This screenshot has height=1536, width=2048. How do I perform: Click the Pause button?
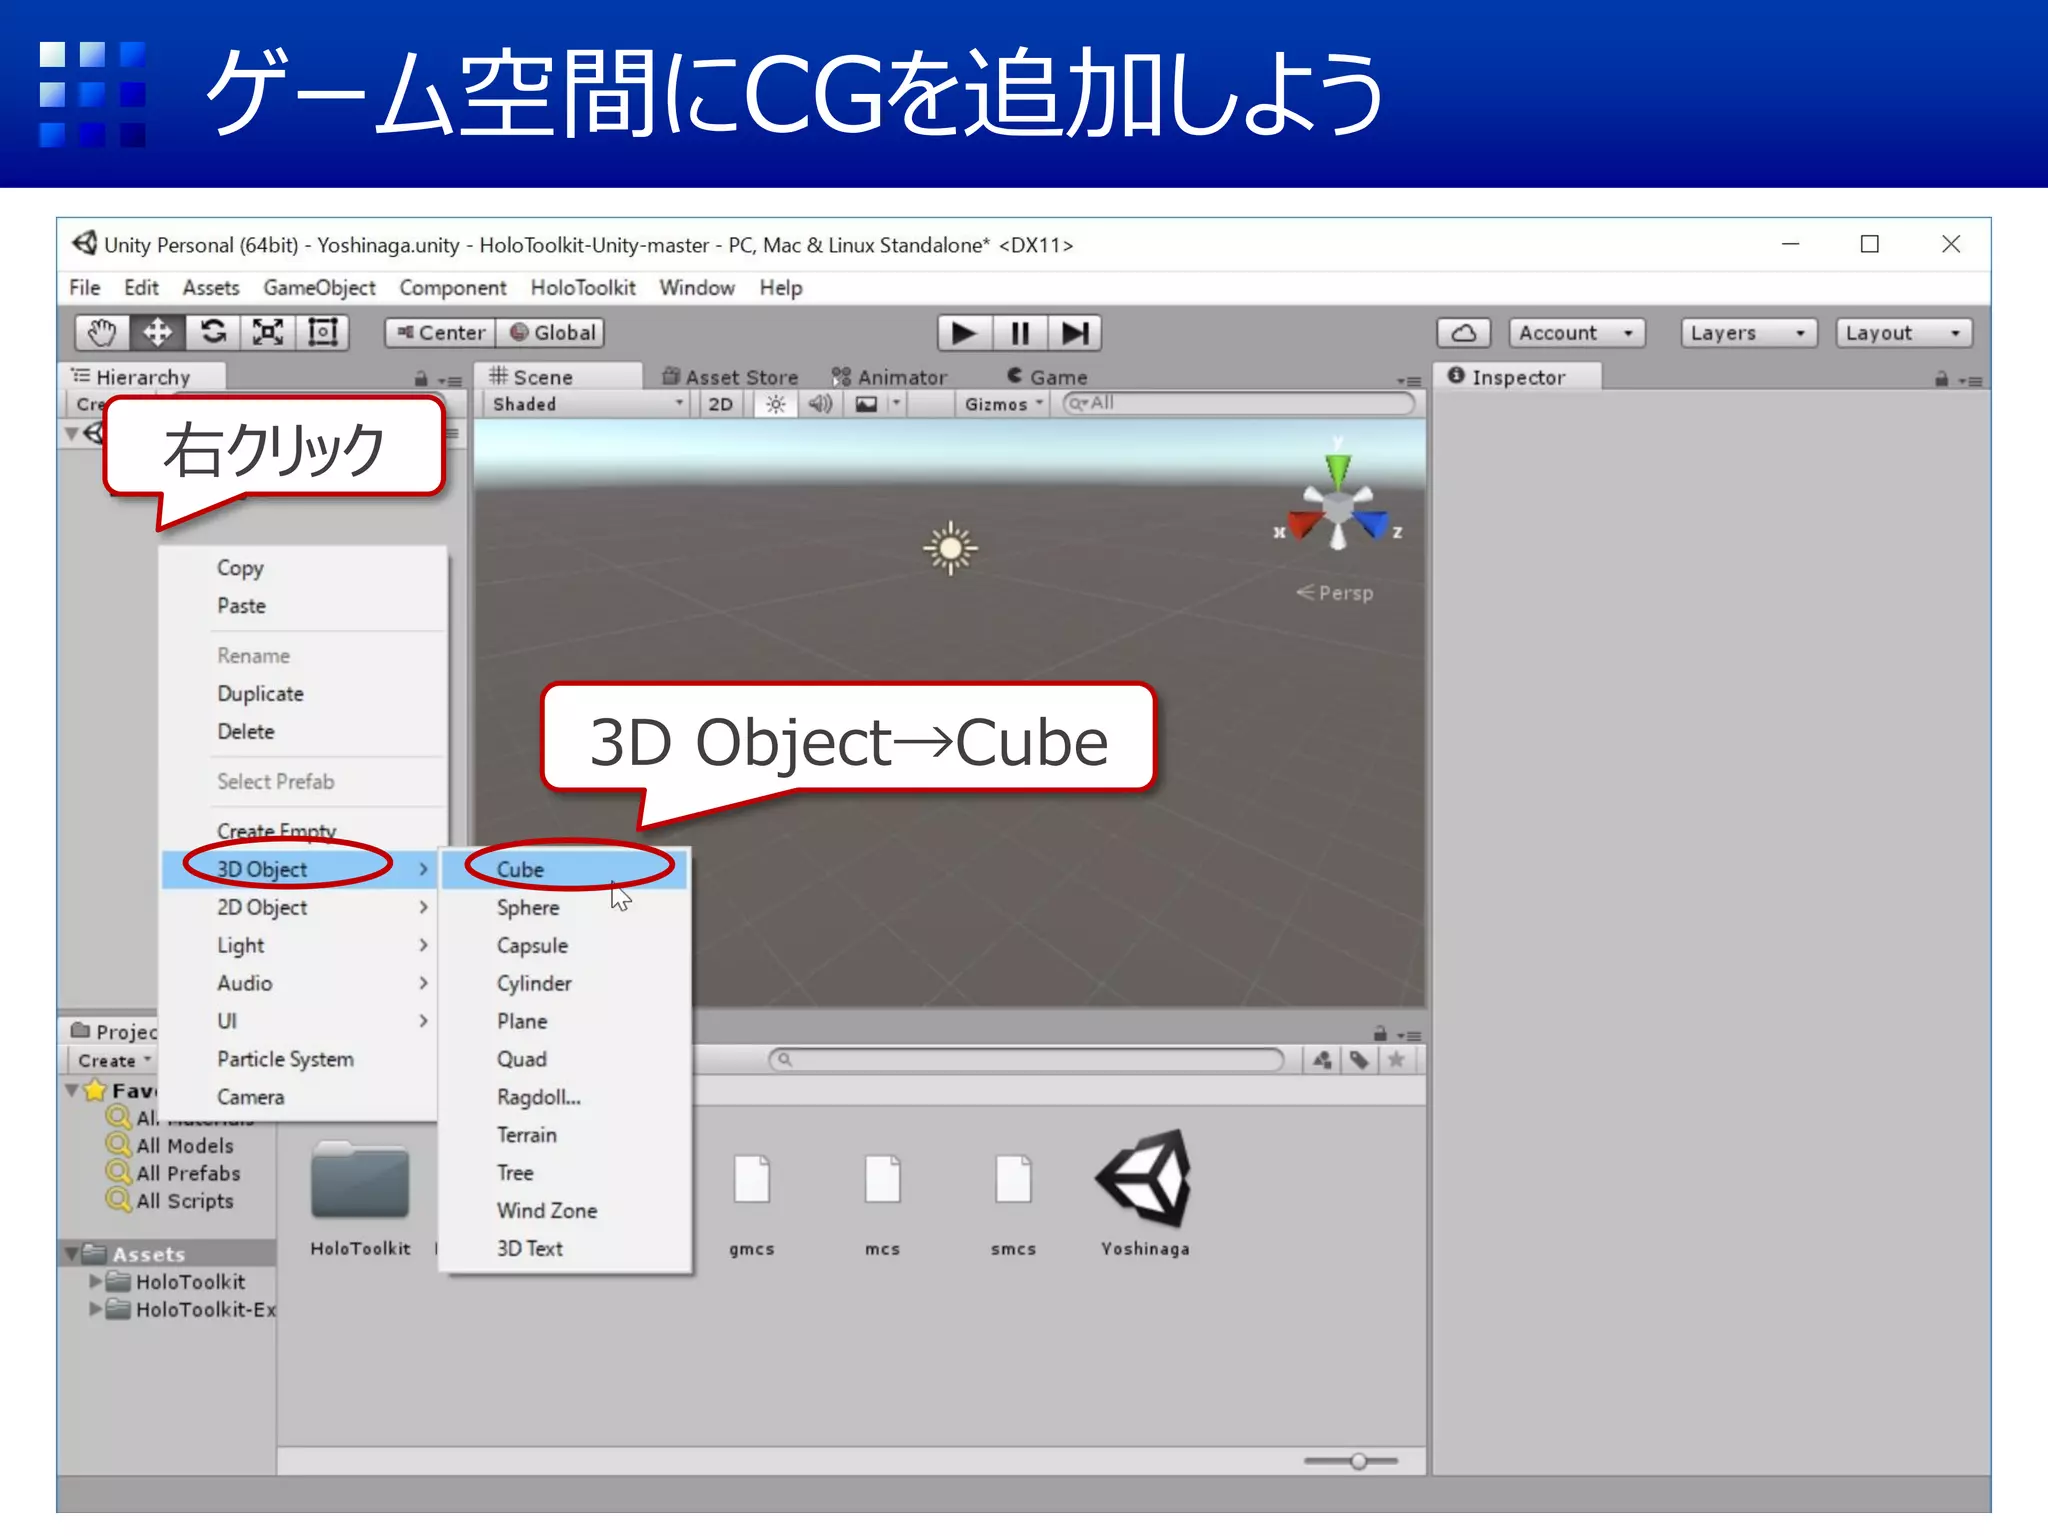(1020, 333)
